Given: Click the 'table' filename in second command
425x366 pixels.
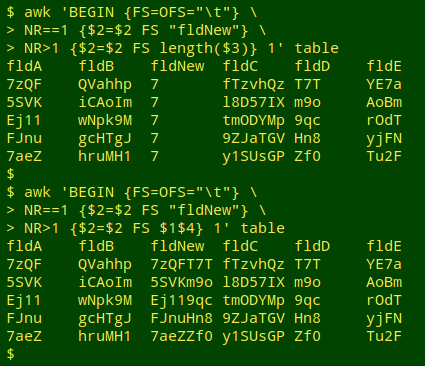Looking at the screenshot, I should tap(263, 228).
